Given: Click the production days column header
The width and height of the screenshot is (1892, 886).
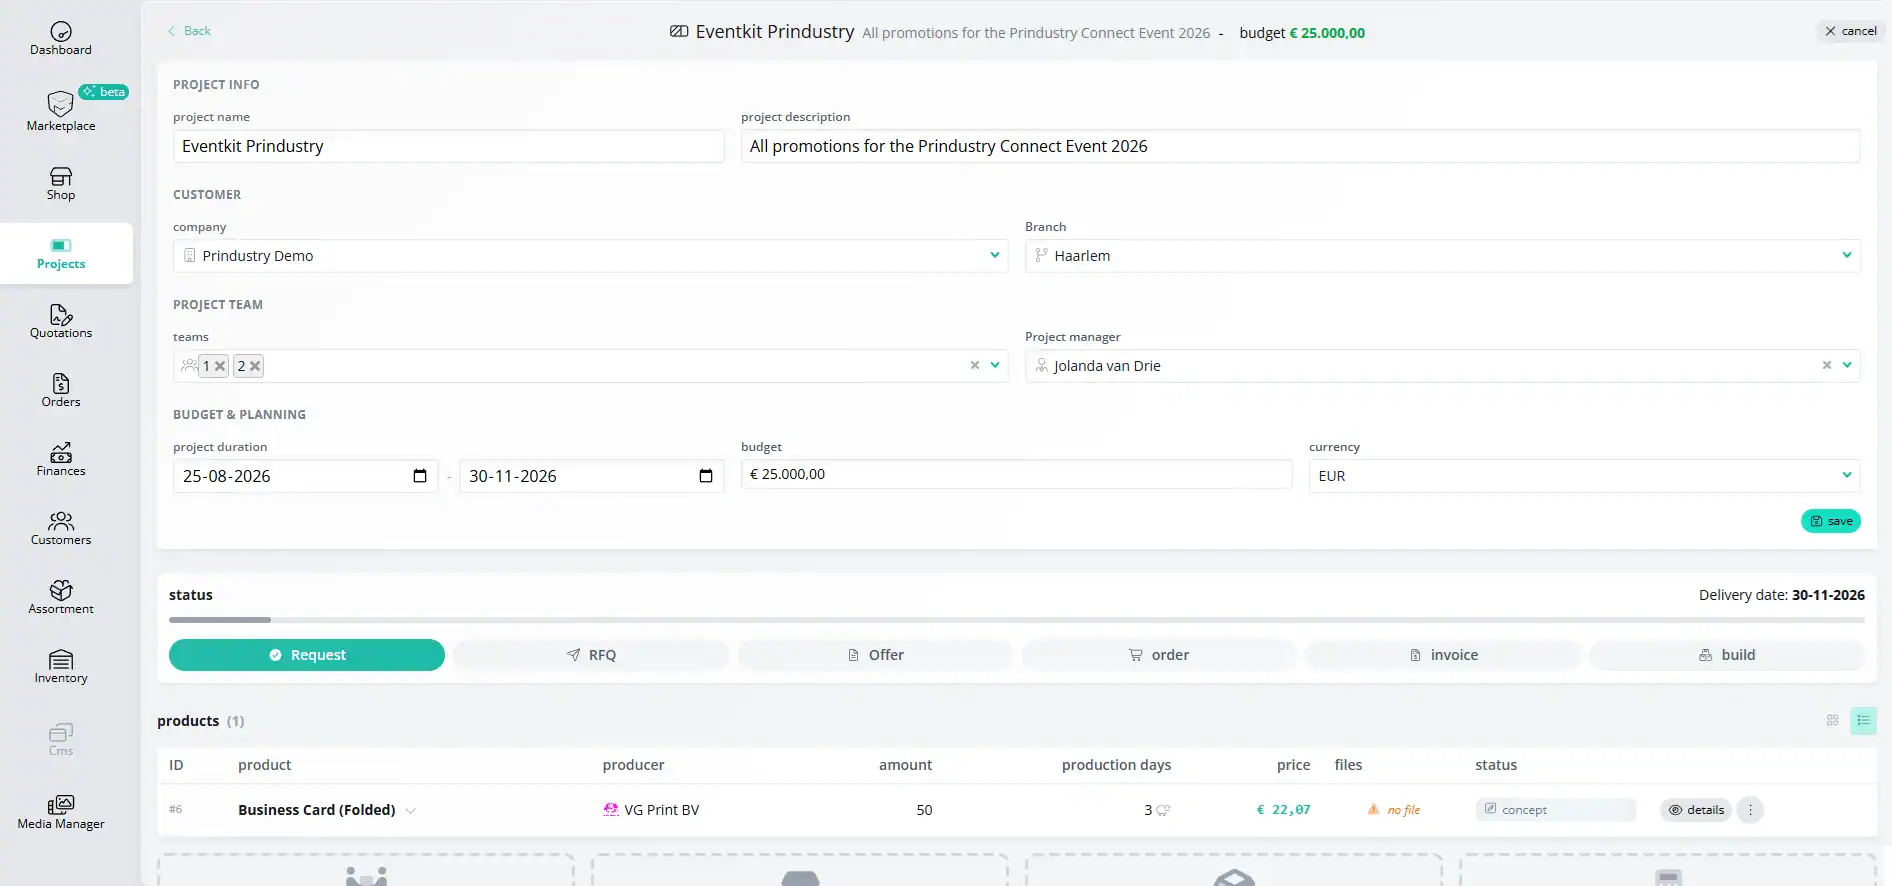Looking at the screenshot, I should point(1116,765).
